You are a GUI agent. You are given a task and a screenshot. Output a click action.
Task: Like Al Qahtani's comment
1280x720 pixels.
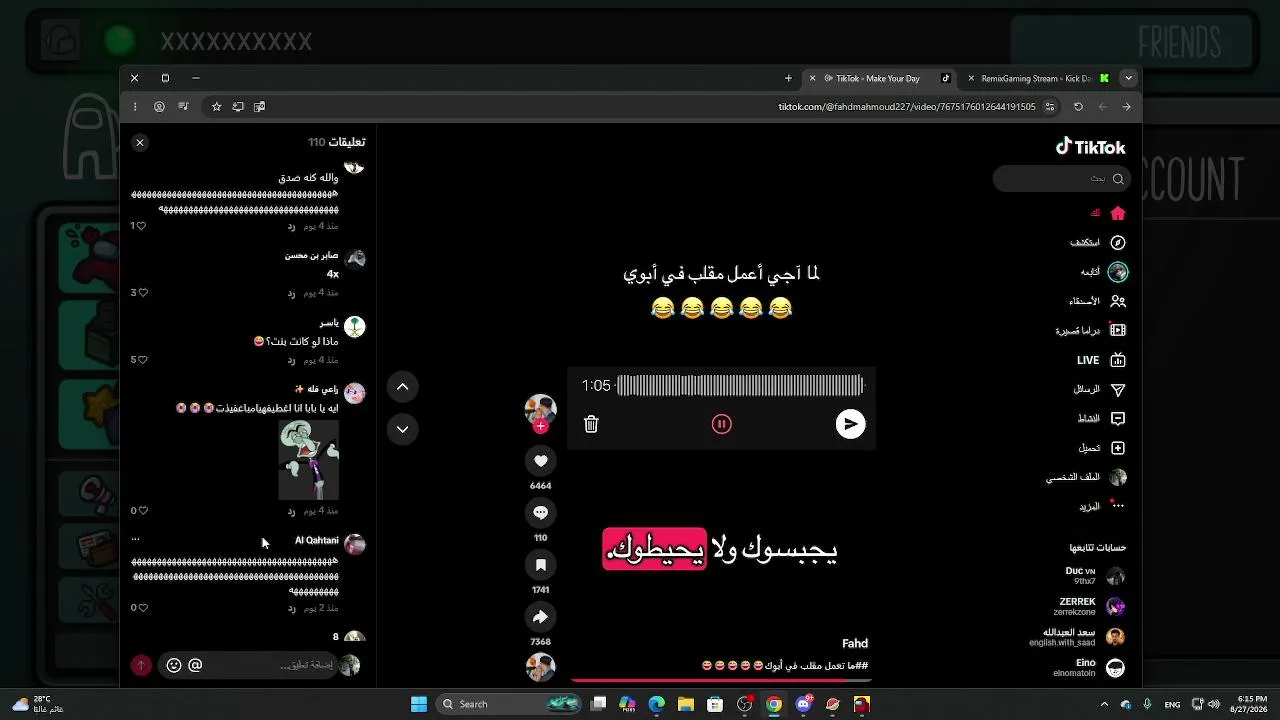pyautogui.click(x=142, y=608)
